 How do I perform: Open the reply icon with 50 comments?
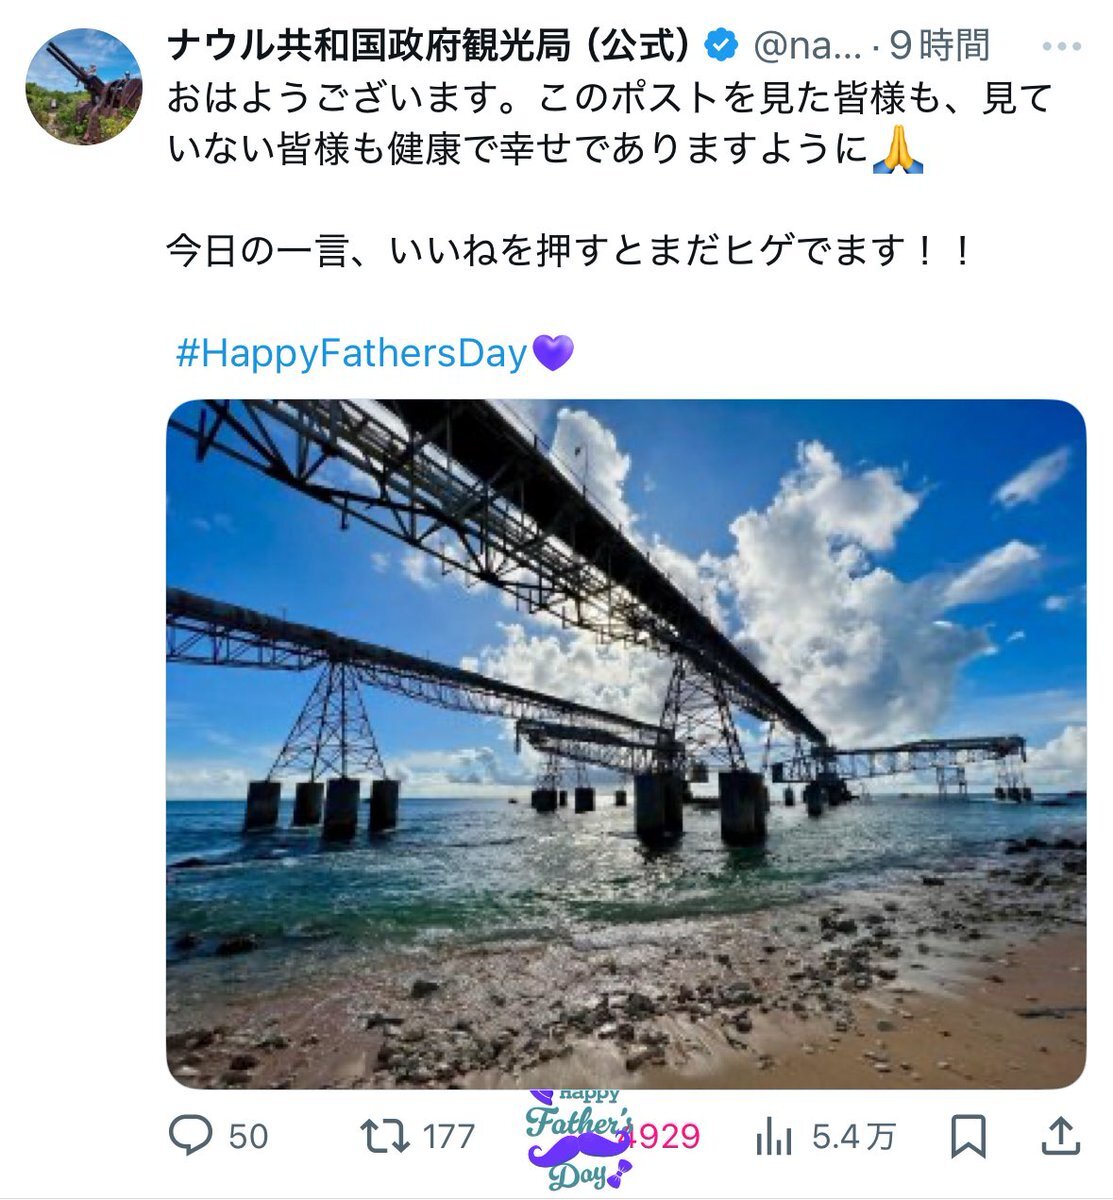190,1136
